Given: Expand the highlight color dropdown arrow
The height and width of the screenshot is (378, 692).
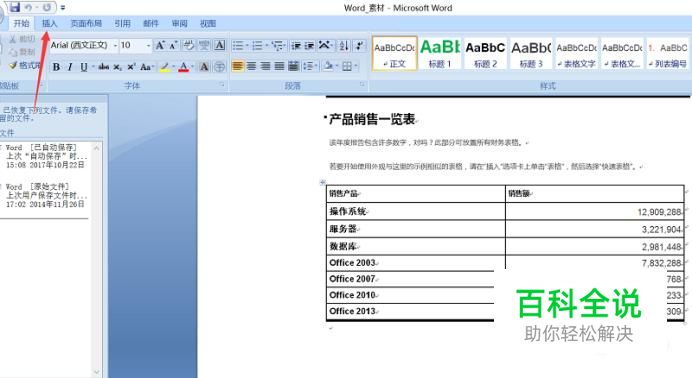Looking at the screenshot, I should click(x=174, y=67).
